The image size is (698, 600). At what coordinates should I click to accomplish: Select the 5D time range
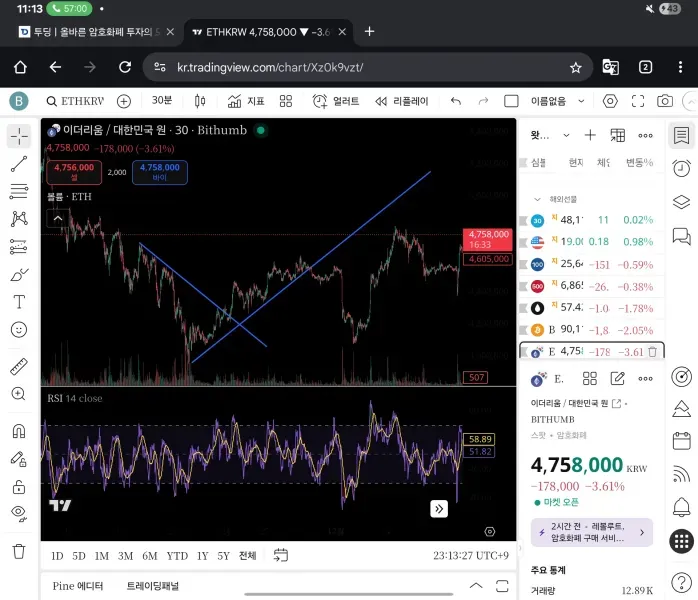point(79,556)
